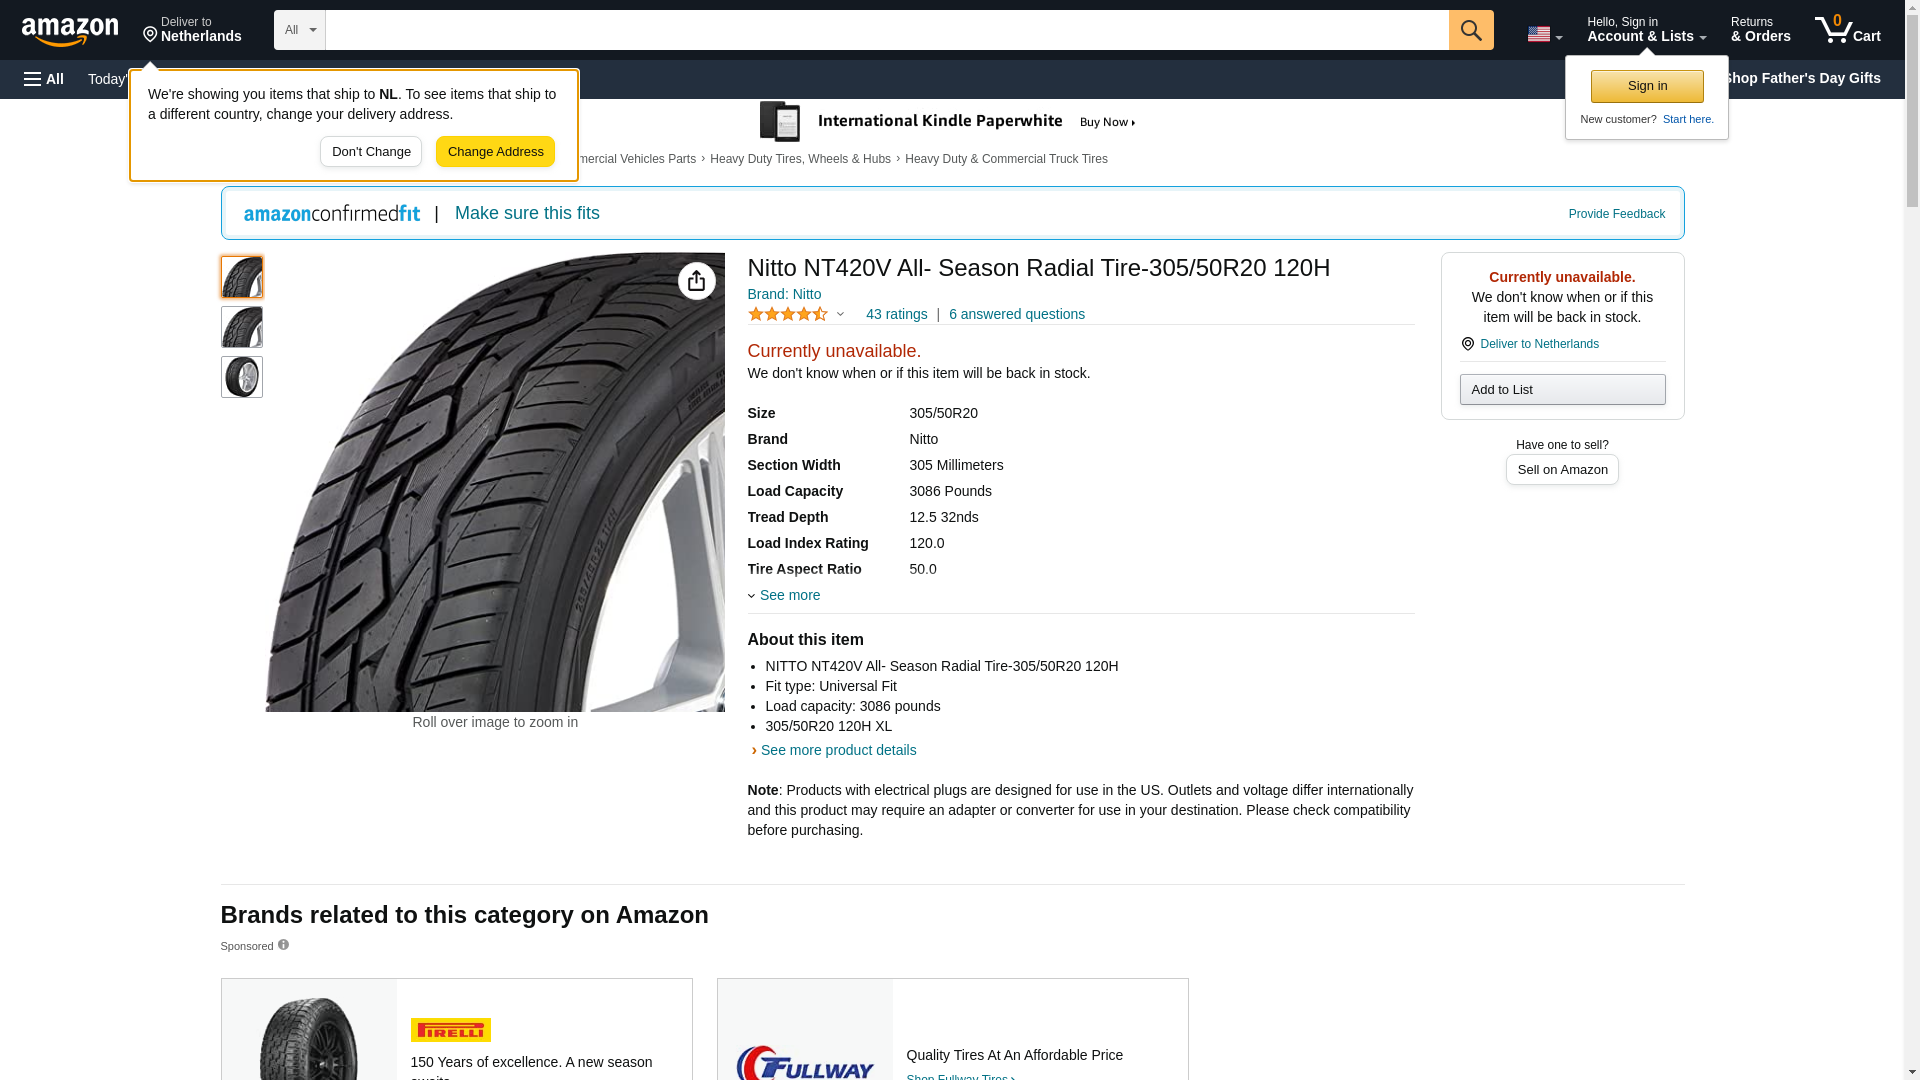1920x1080 pixels.
Task: Expand See more product details
Action: [838, 750]
